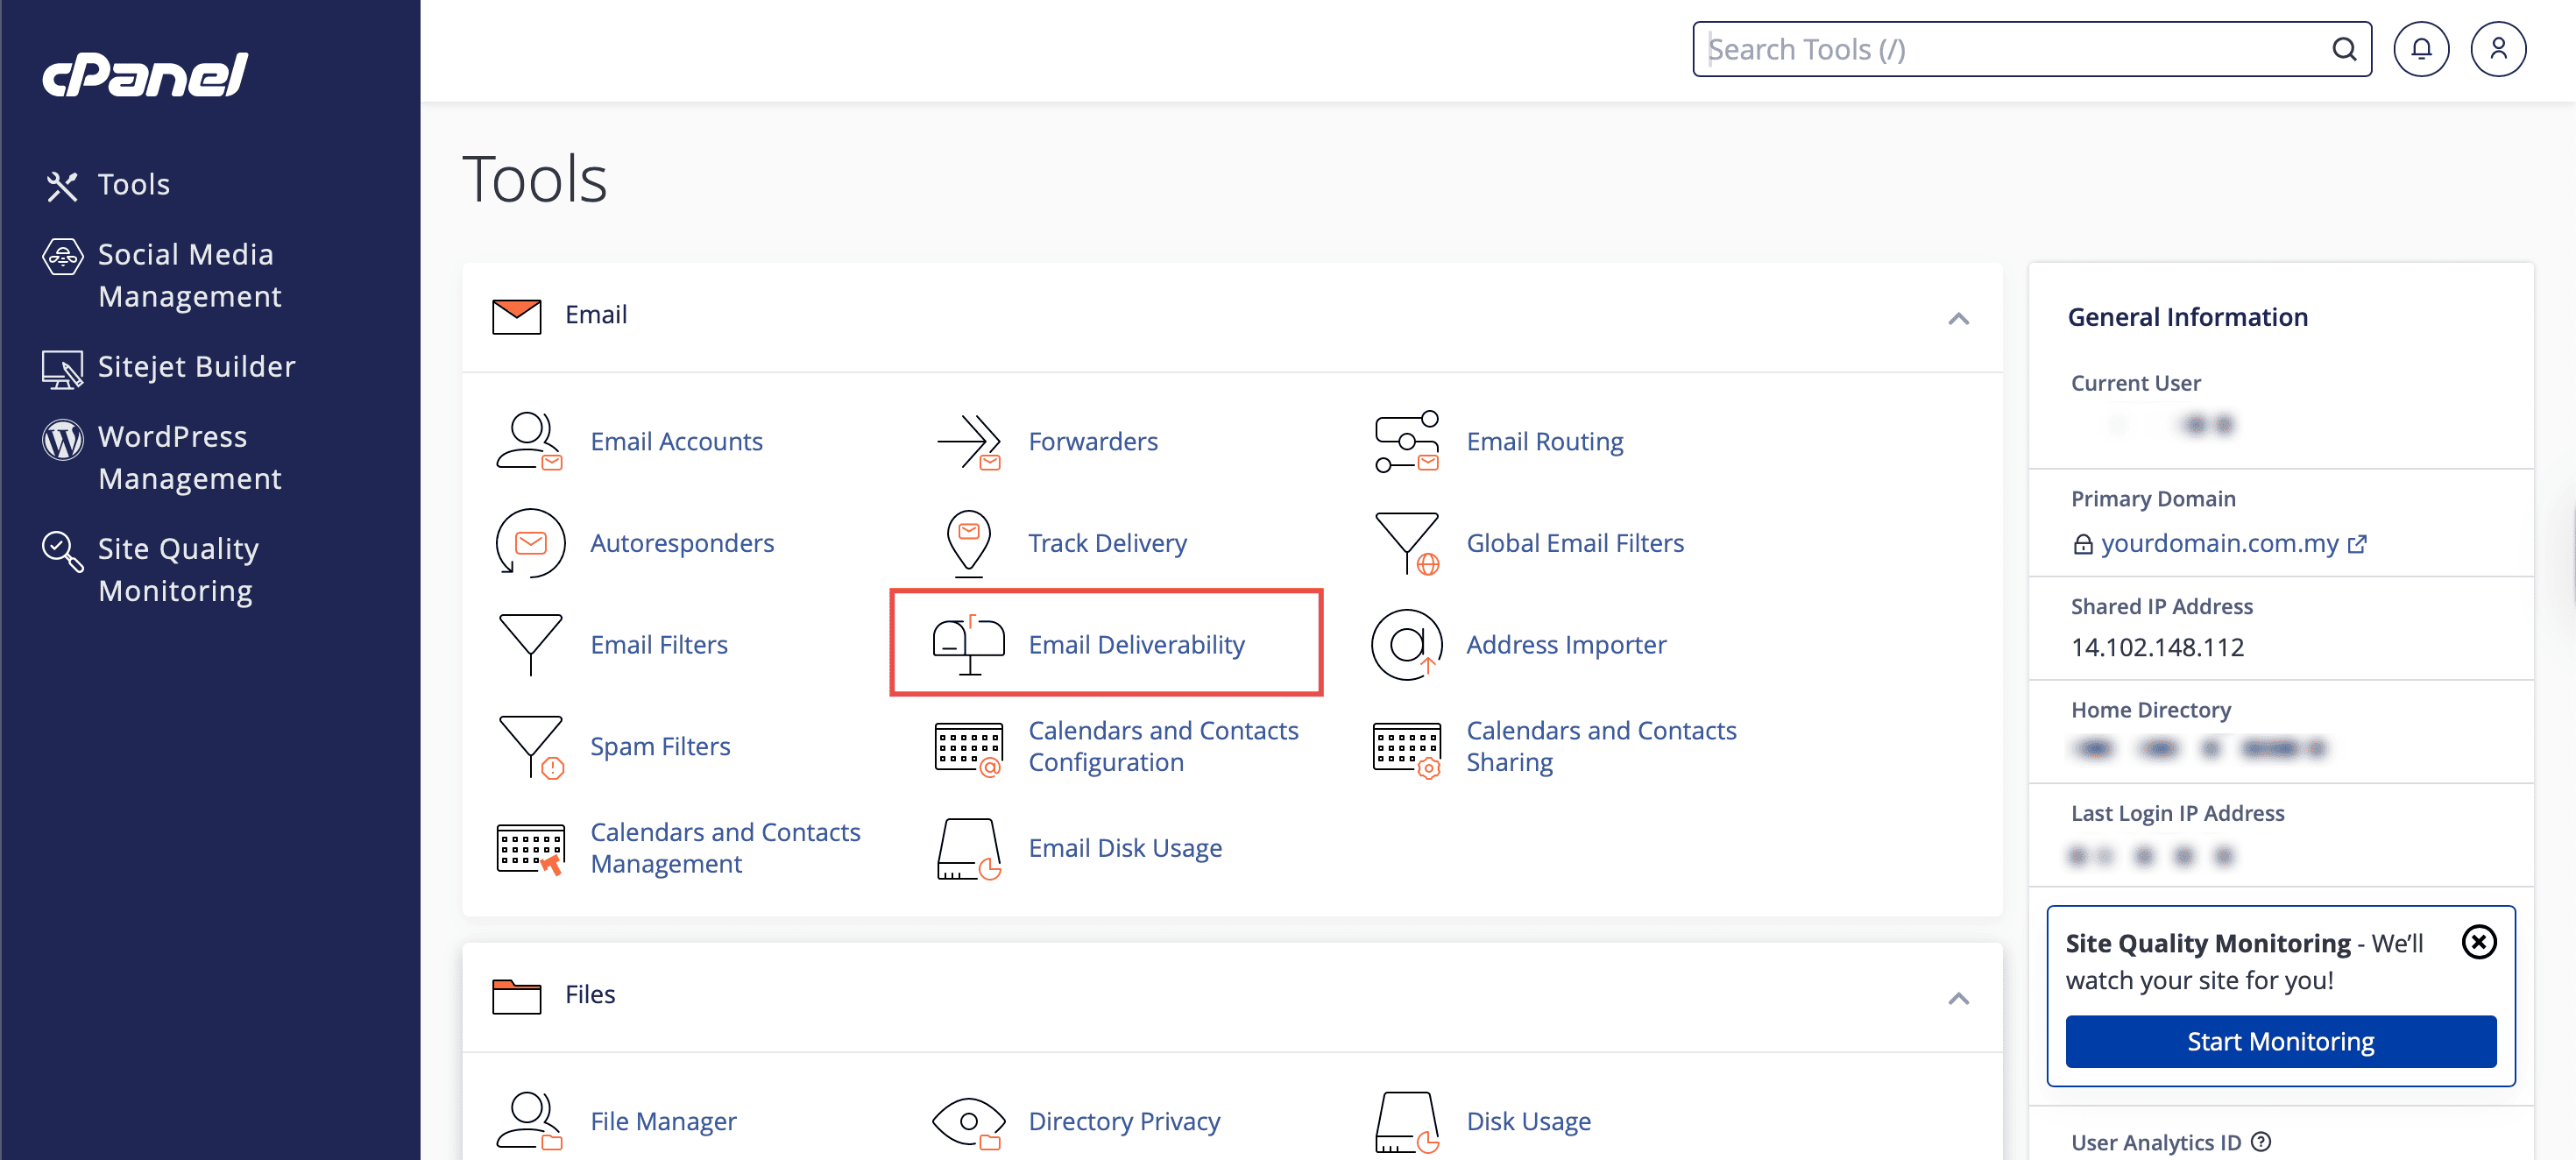Open the Directory Privacy link
This screenshot has width=2576, height=1160.
1124,1122
